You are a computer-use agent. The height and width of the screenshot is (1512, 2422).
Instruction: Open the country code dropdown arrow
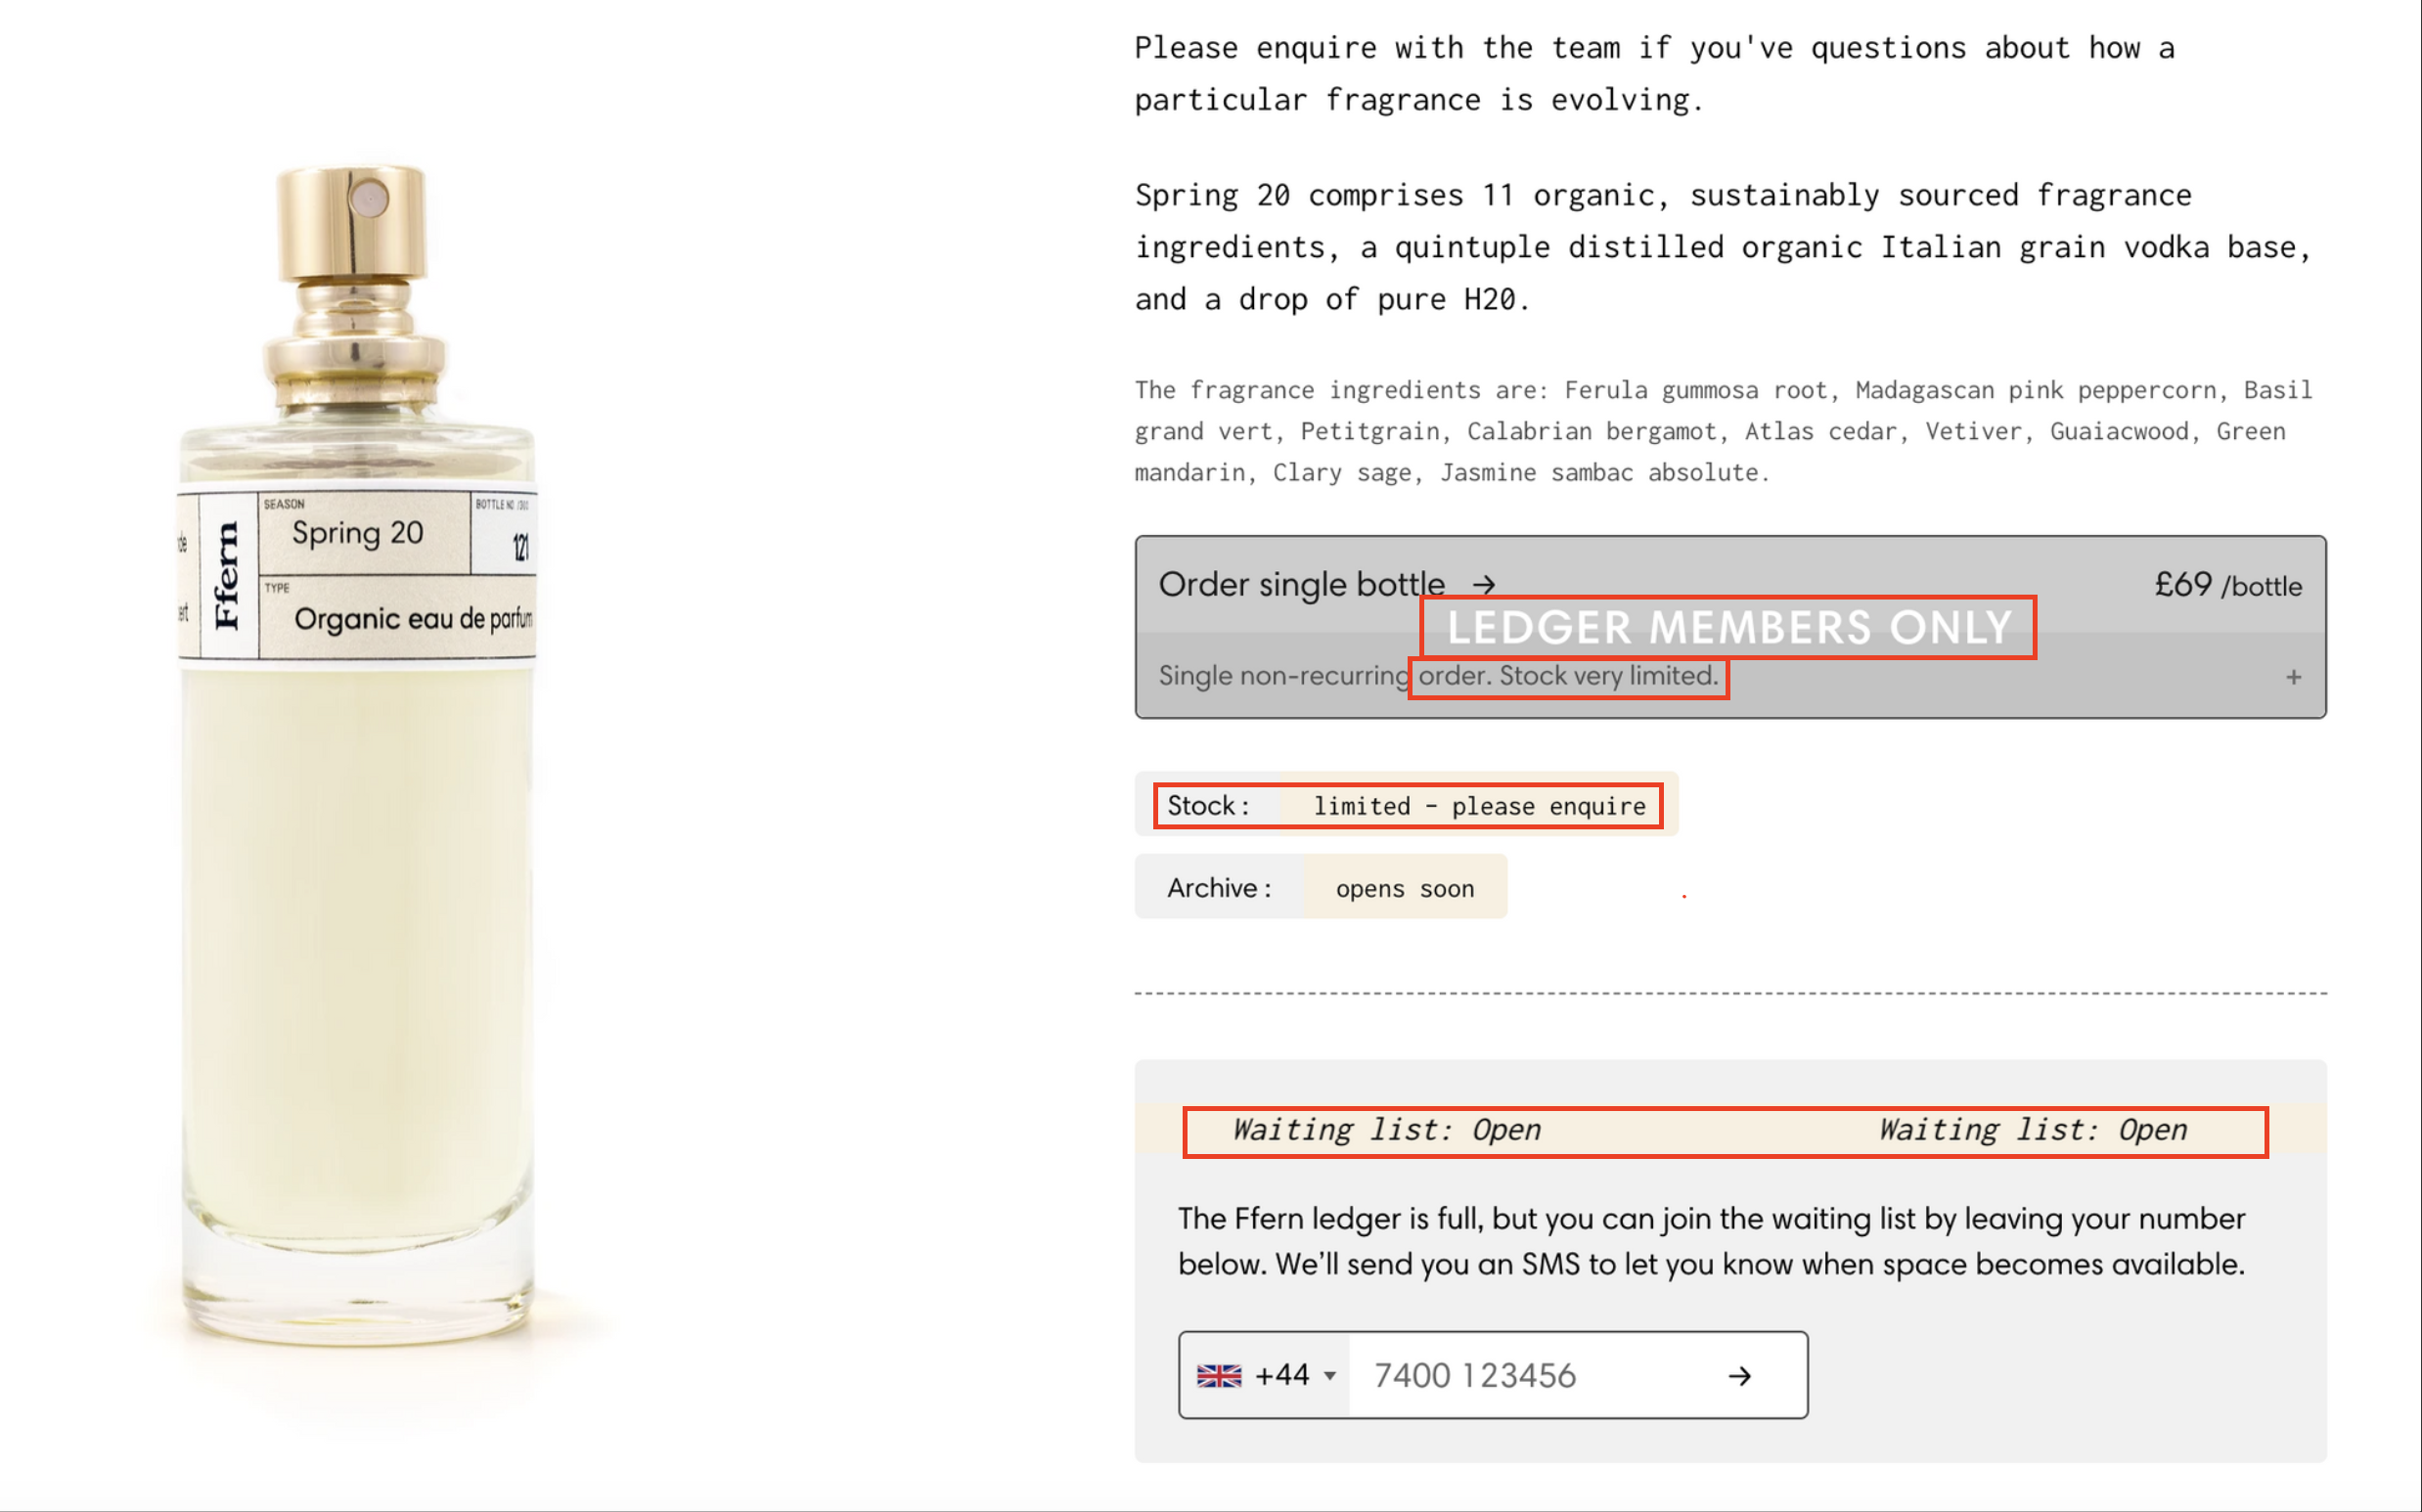tap(1330, 1376)
